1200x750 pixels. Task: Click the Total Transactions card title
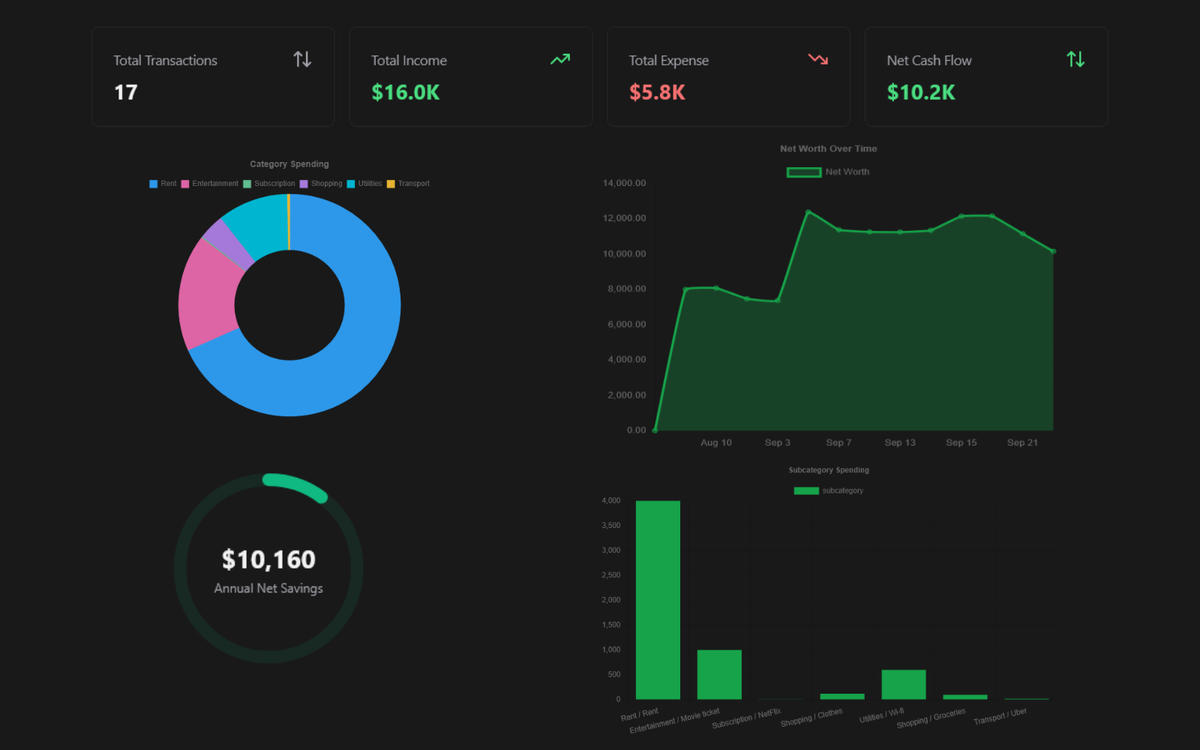[165, 60]
